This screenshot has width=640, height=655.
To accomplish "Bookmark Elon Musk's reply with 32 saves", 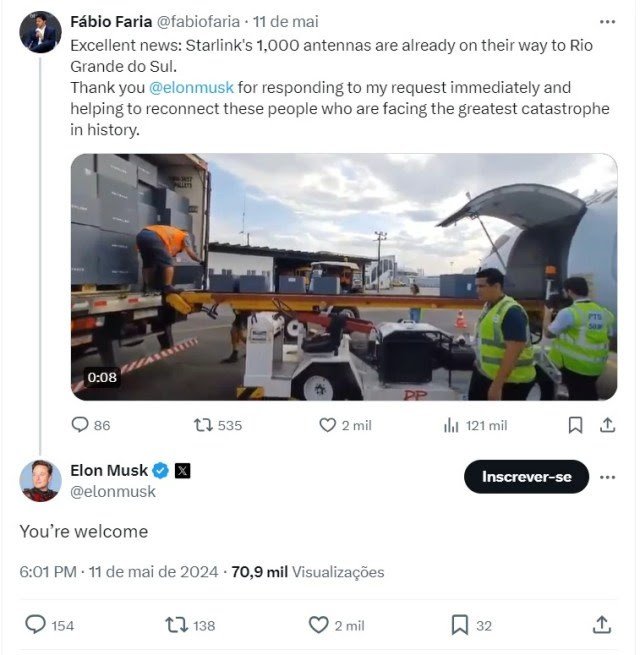I will point(471,625).
